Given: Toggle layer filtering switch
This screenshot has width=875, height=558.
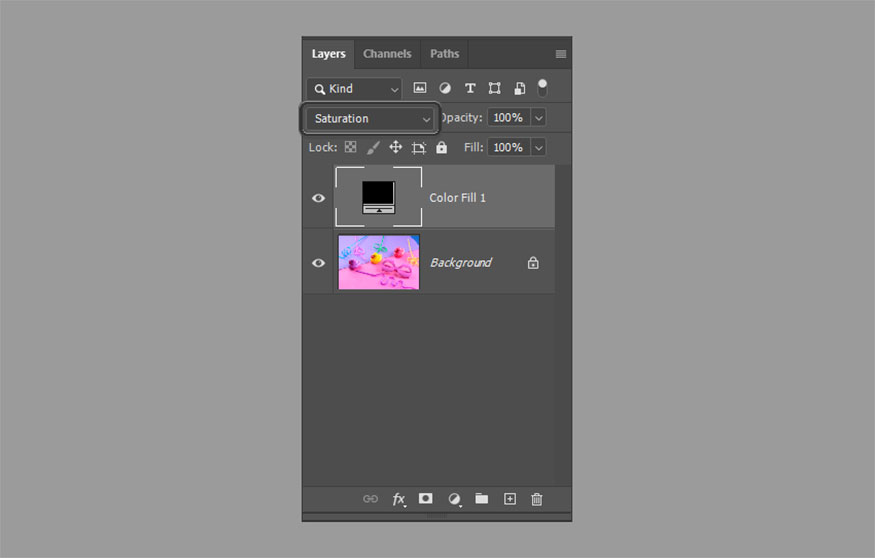Looking at the screenshot, I should [x=542, y=88].
